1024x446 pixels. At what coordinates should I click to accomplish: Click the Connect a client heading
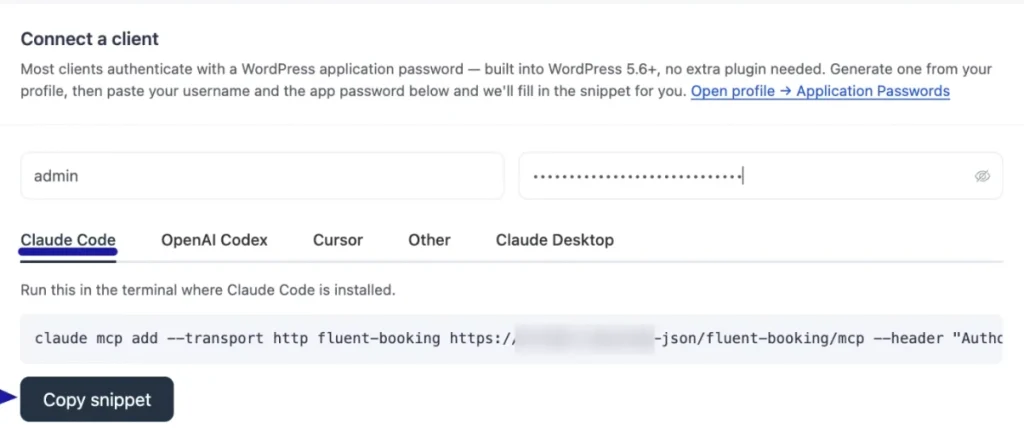coord(89,39)
